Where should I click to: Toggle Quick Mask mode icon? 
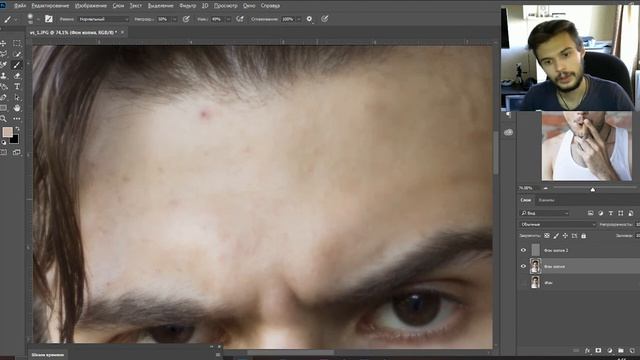tap(3, 153)
